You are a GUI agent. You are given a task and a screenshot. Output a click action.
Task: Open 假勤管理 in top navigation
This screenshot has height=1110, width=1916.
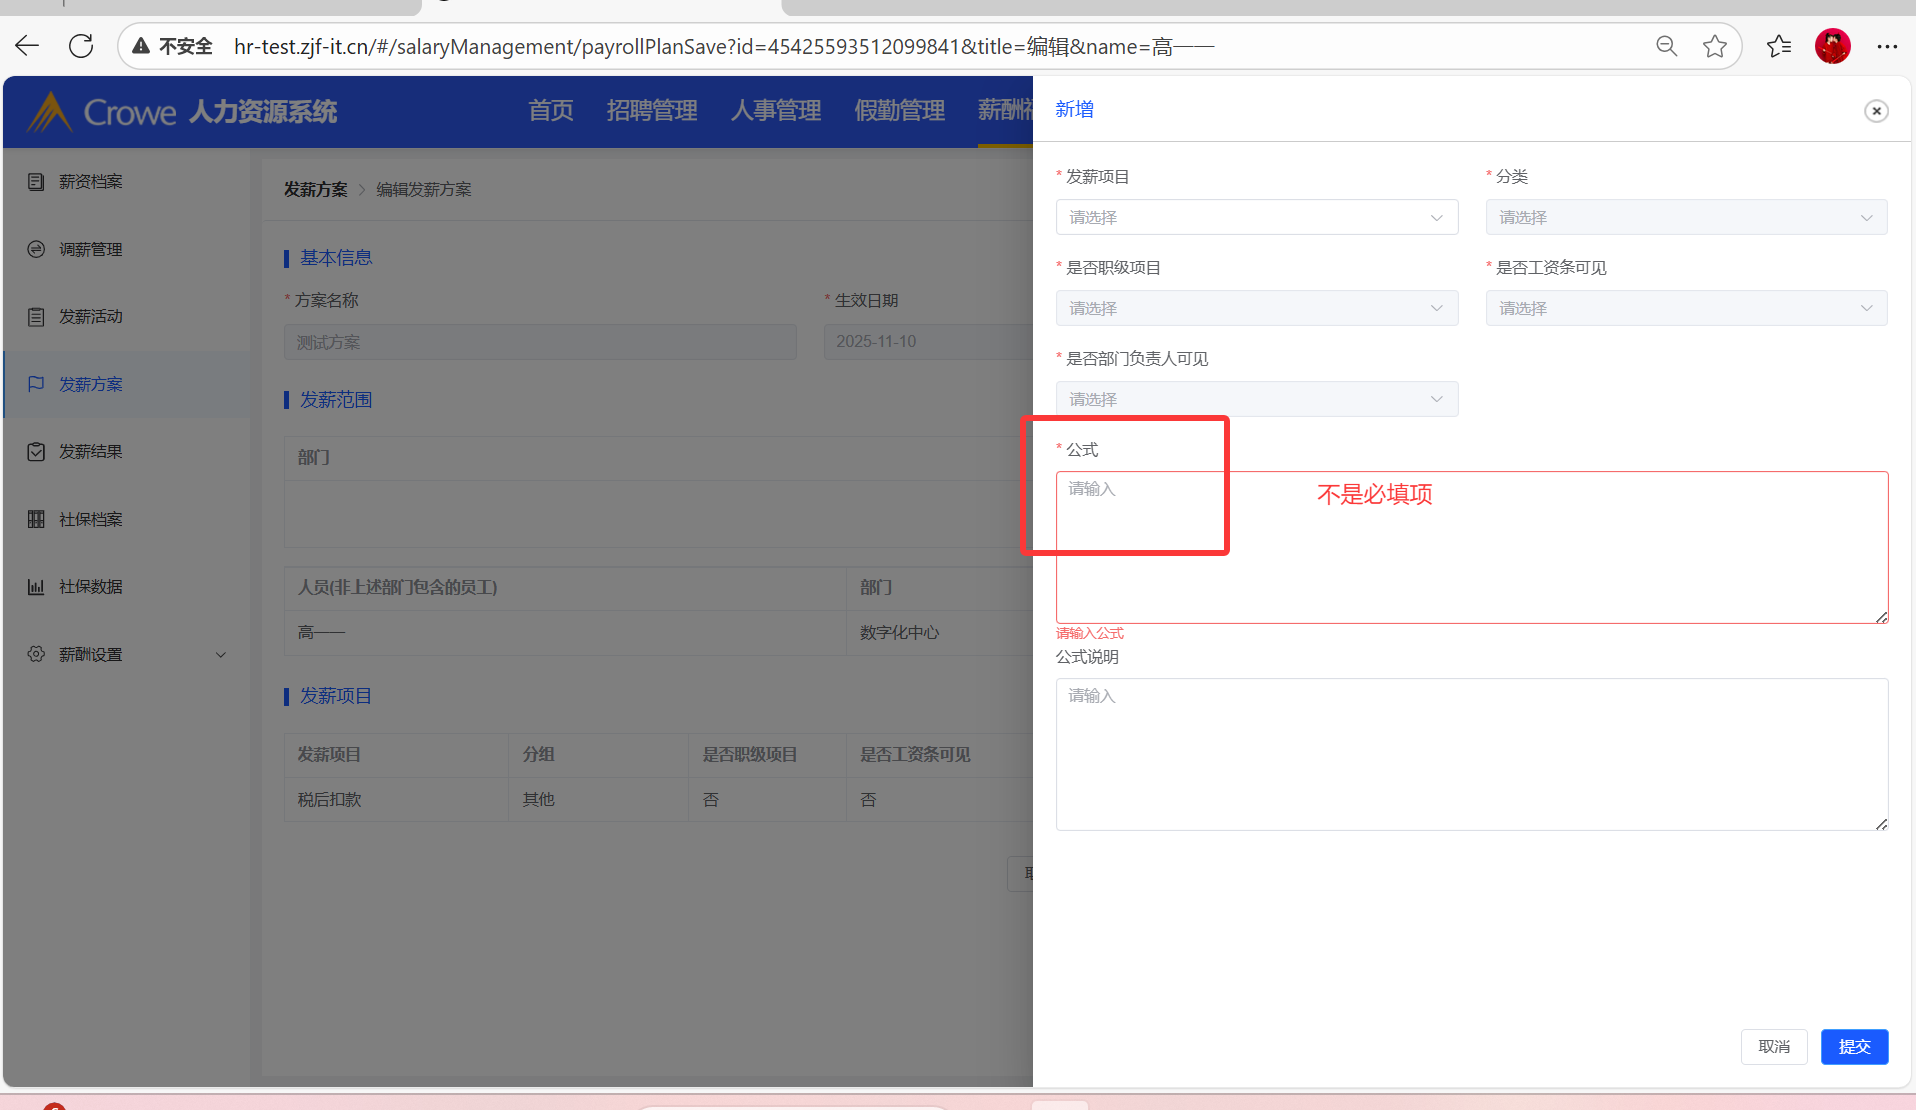point(900,110)
